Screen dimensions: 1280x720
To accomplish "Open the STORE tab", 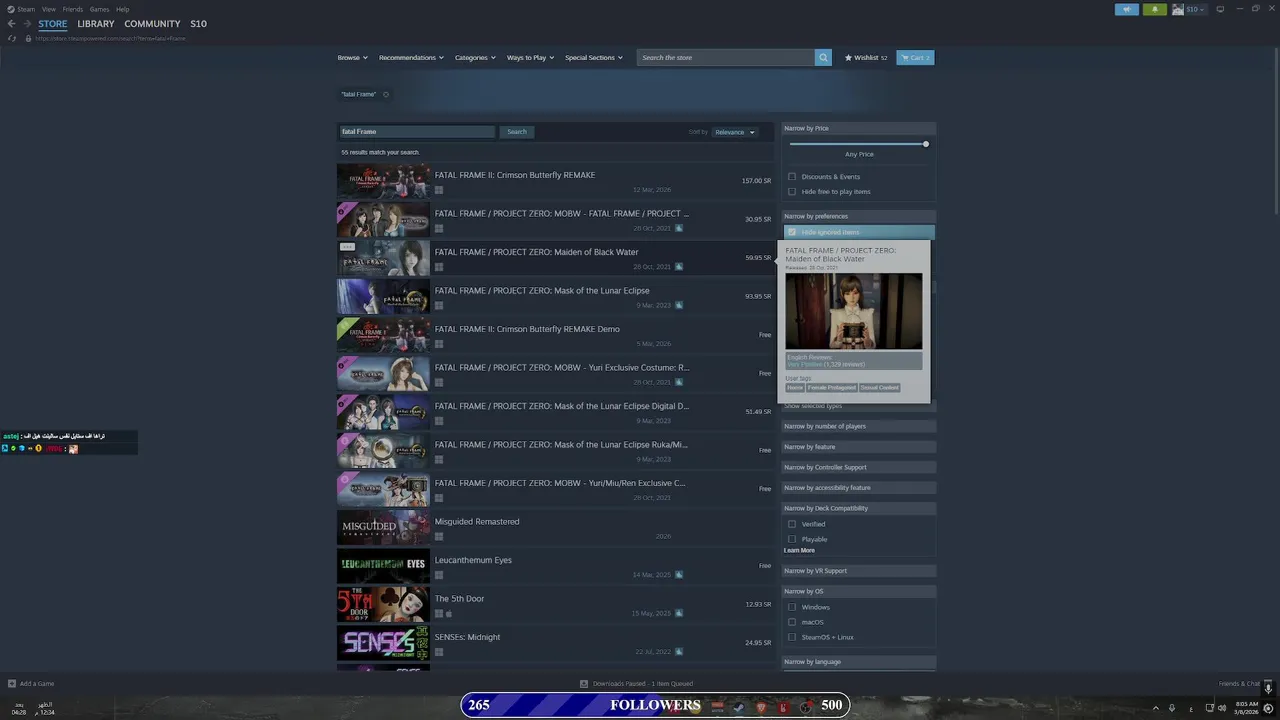I will (x=53, y=24).
